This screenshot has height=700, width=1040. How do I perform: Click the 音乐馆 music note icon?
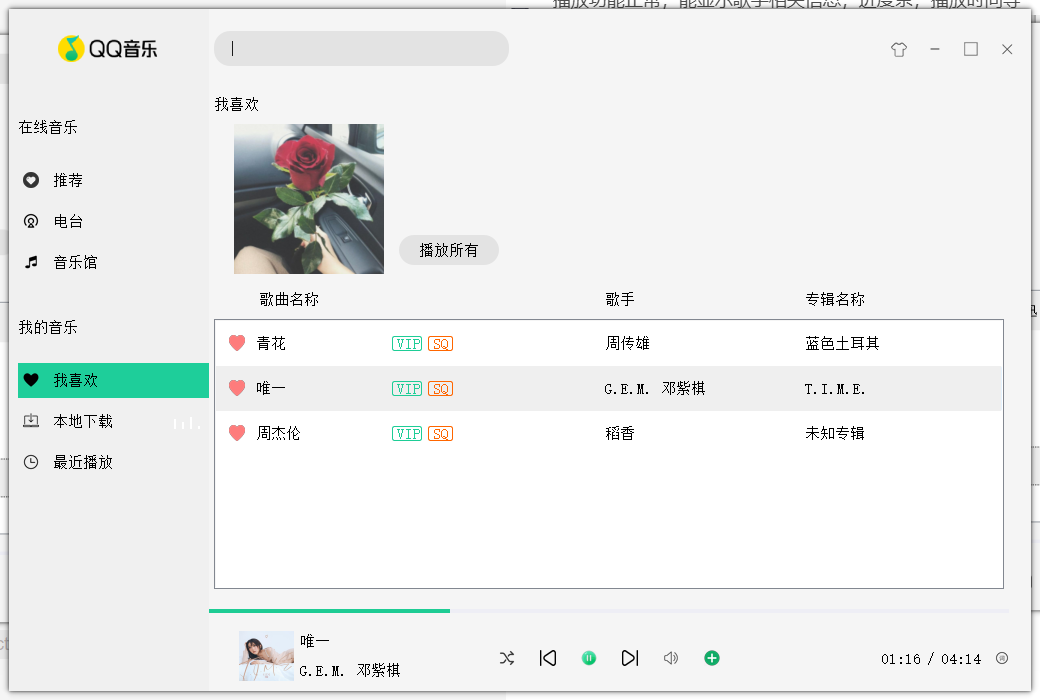click(x=31, y=263)
